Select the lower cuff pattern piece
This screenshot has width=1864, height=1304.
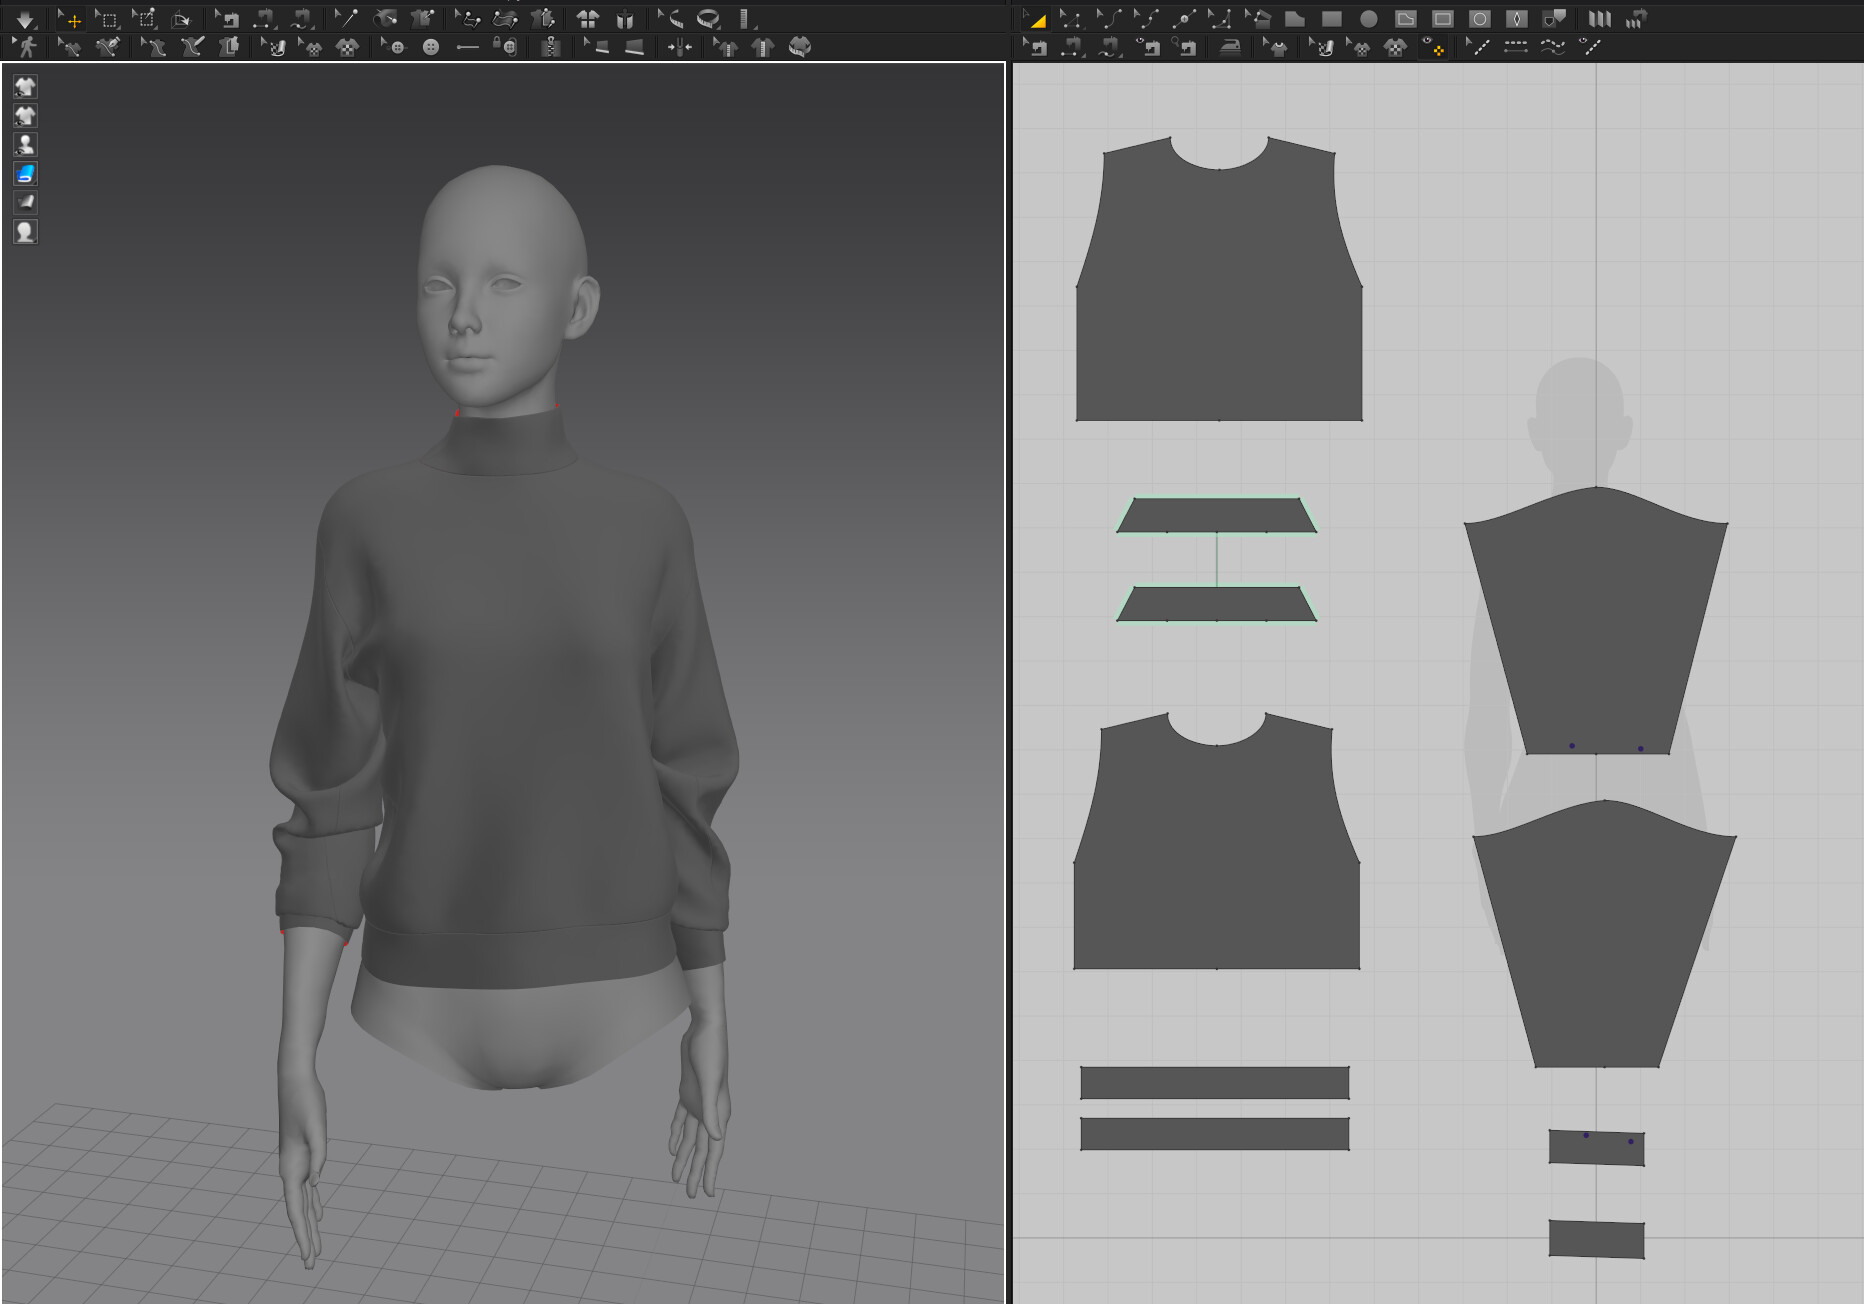click(x=1596, y=1239)
